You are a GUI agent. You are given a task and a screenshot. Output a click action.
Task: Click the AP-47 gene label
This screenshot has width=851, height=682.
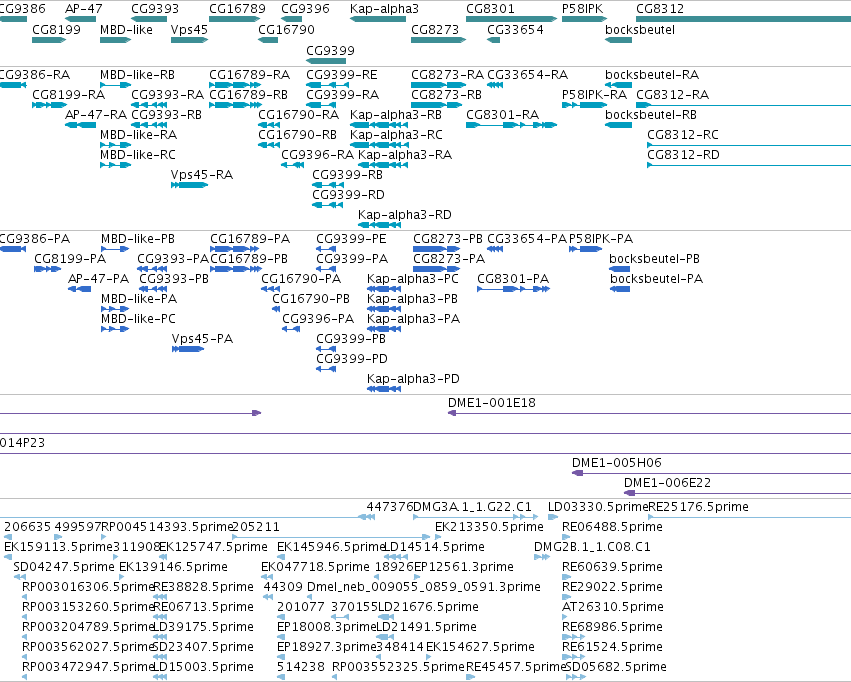[x=84, y=9]
